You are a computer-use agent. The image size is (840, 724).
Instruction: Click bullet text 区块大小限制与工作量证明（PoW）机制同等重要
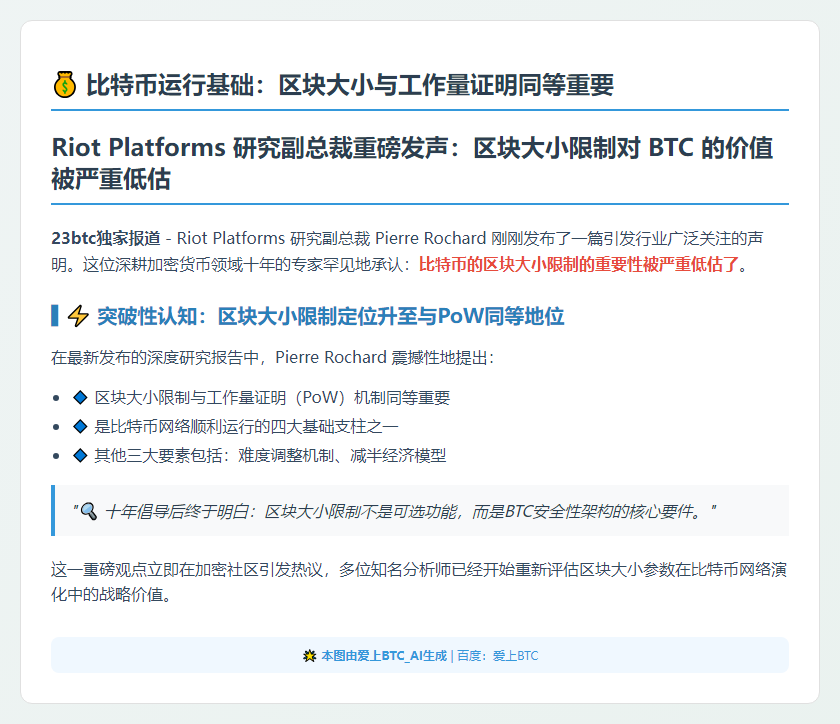[x=272, y=398]
